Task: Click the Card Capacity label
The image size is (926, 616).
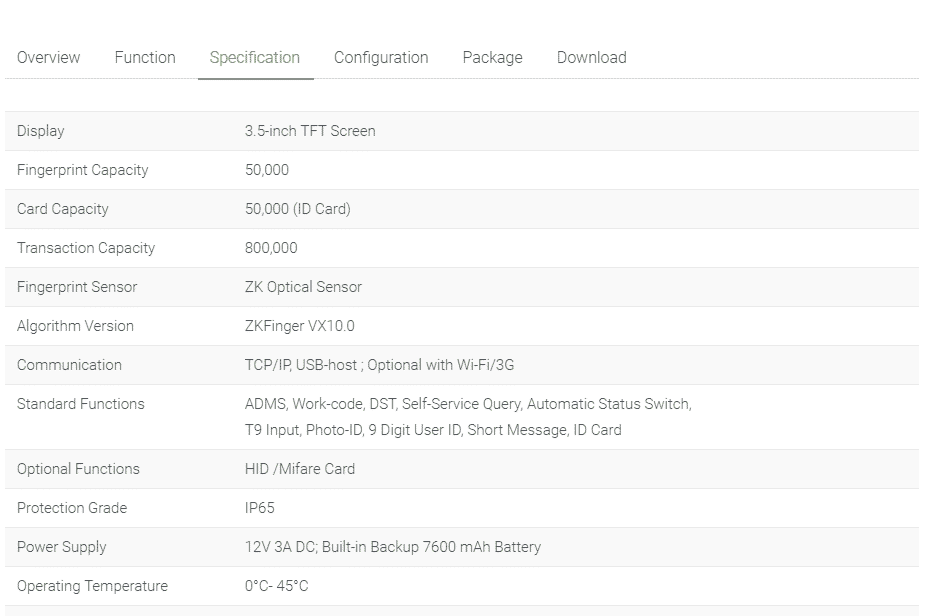Action: pos(63,209)
